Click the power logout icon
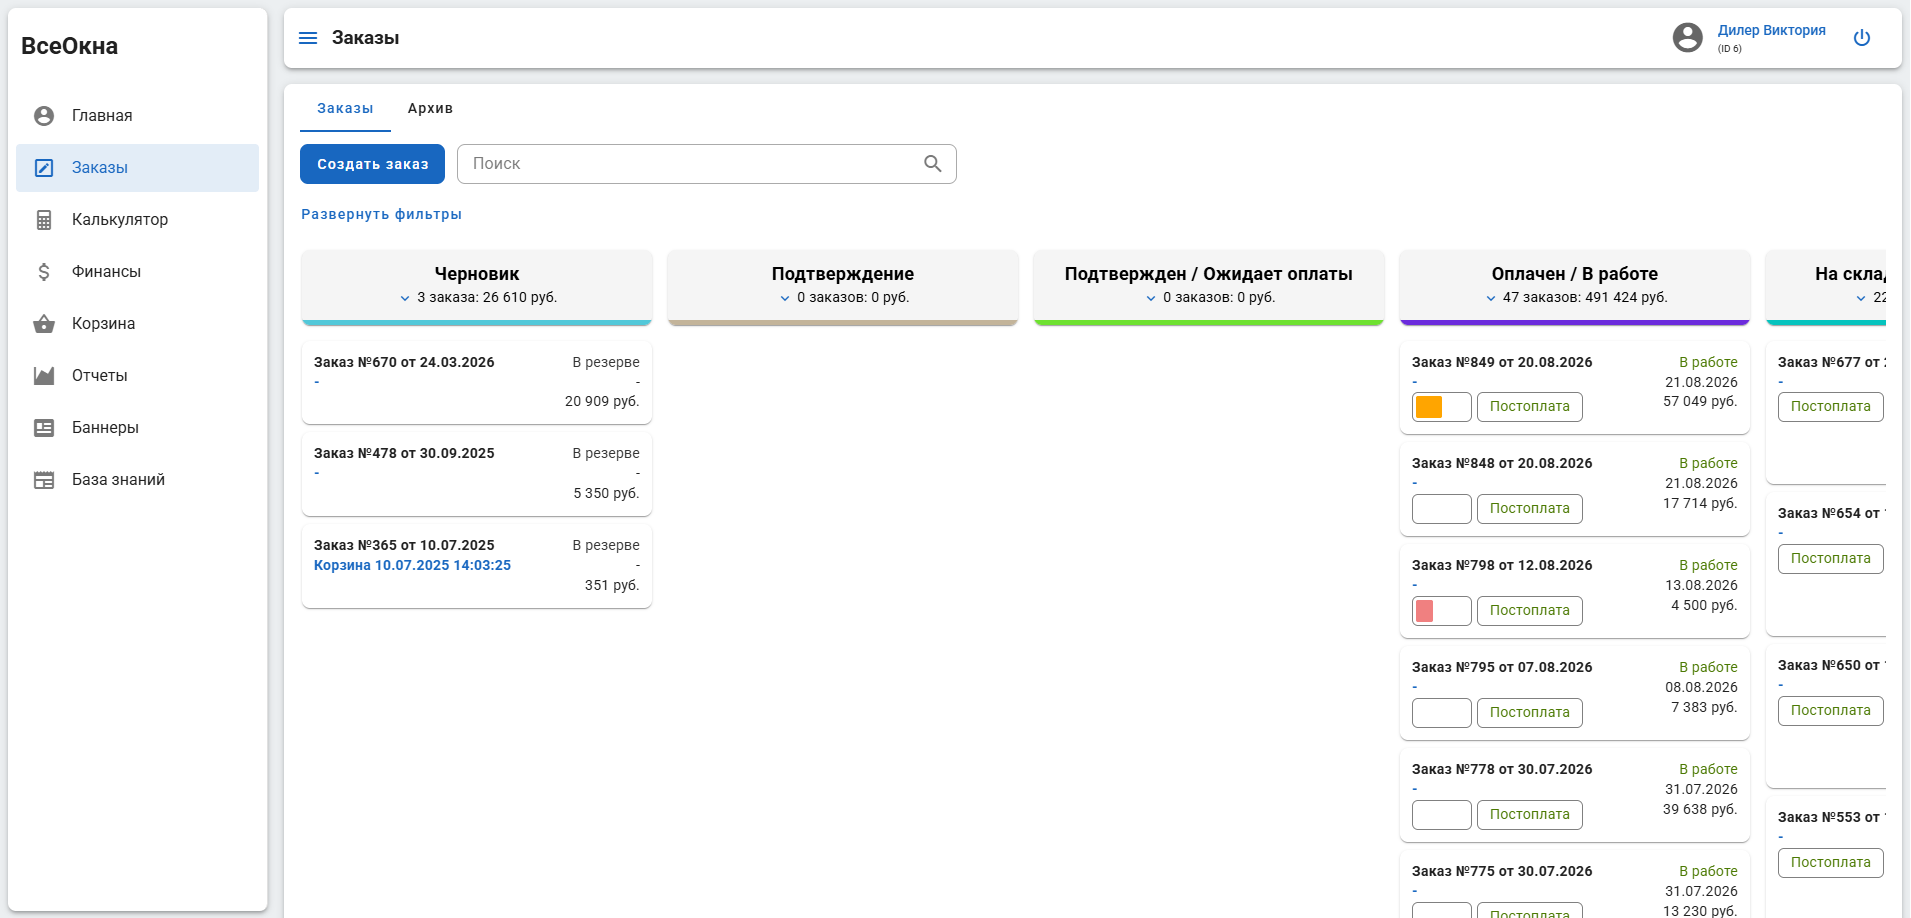Image resolution: width=1911 pixels, height=918 pixels. [1862, 38]
